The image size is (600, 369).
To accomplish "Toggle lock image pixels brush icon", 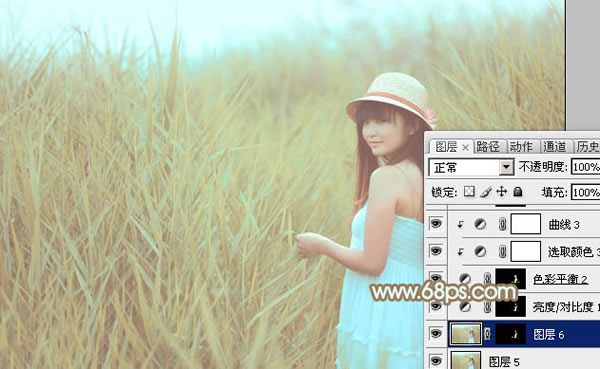I will [486, 191].
